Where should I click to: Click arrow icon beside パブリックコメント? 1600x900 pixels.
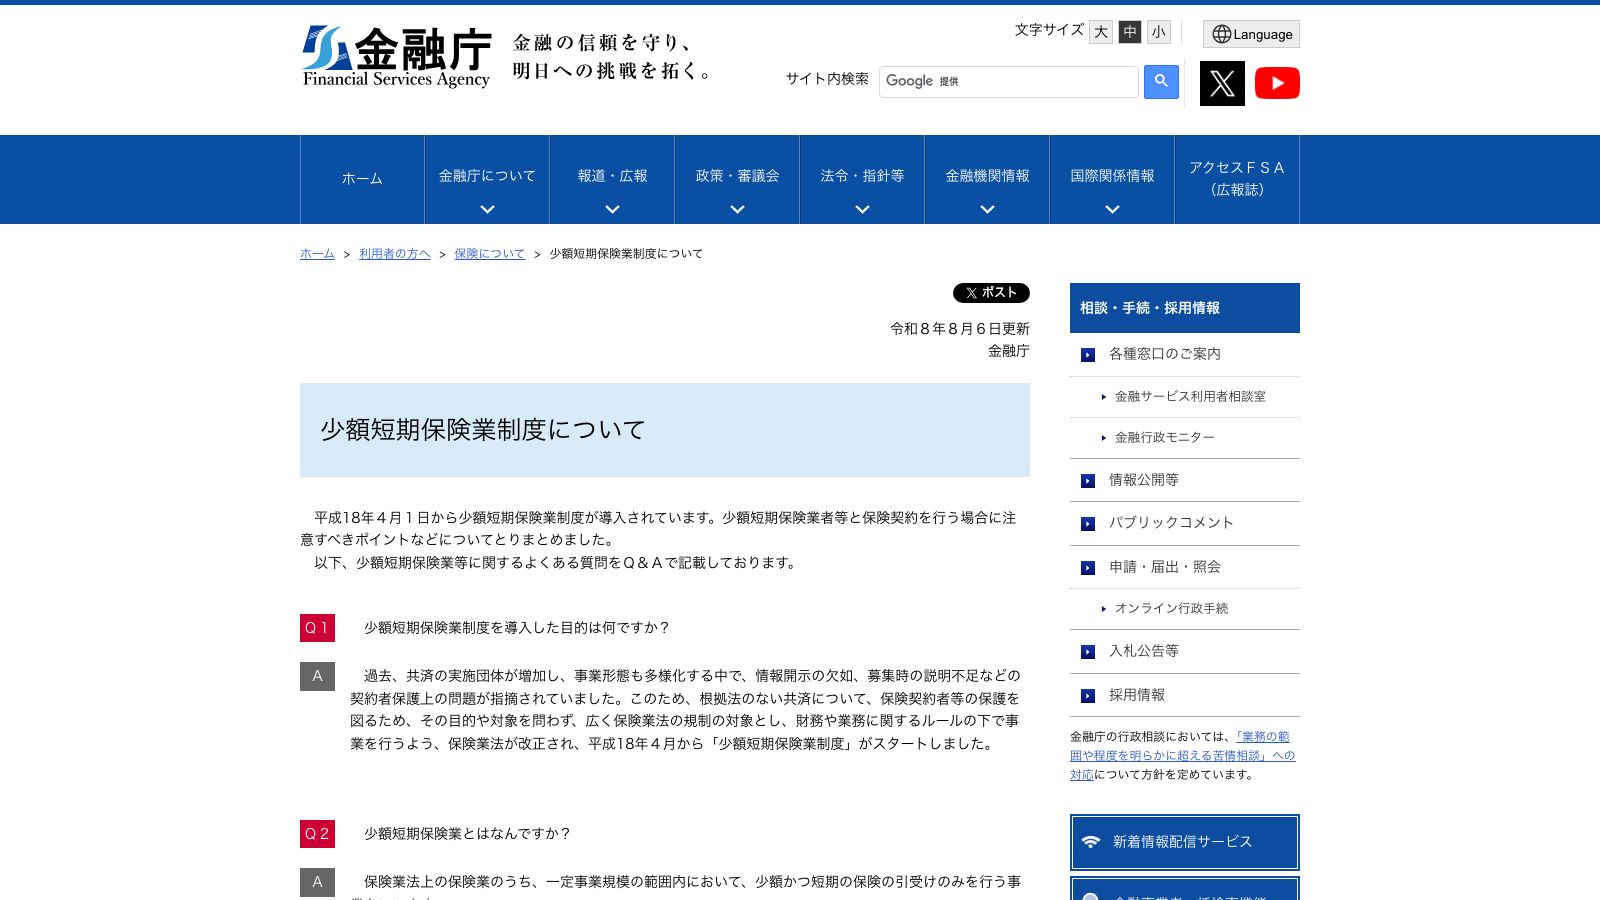coord(1088,524)
